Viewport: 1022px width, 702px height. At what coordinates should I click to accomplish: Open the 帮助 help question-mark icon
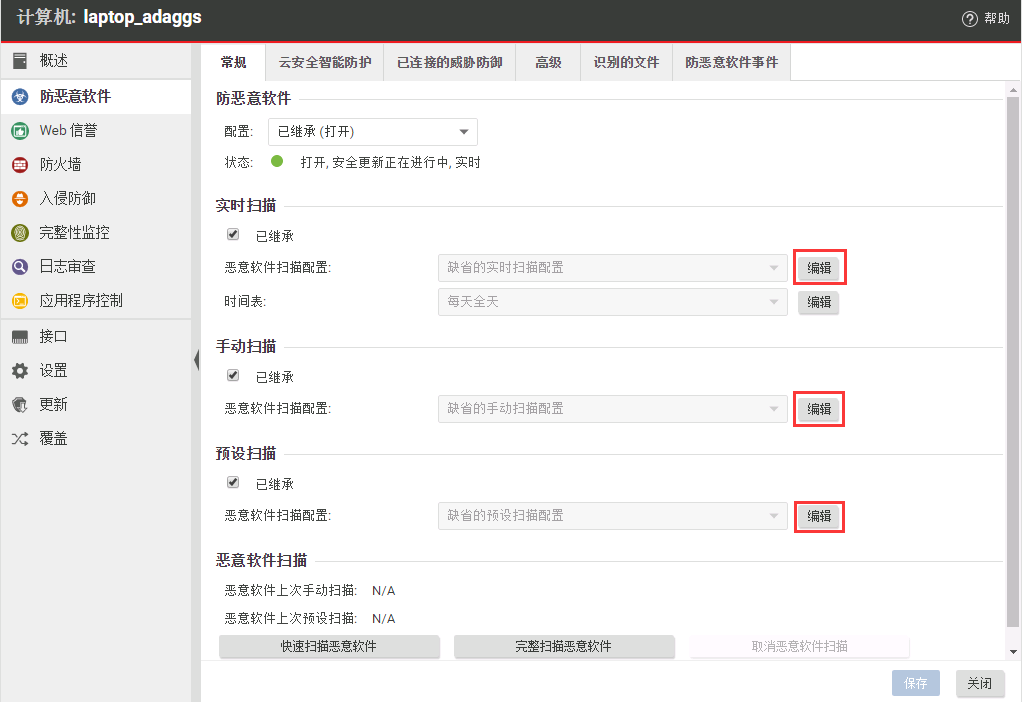969,19
